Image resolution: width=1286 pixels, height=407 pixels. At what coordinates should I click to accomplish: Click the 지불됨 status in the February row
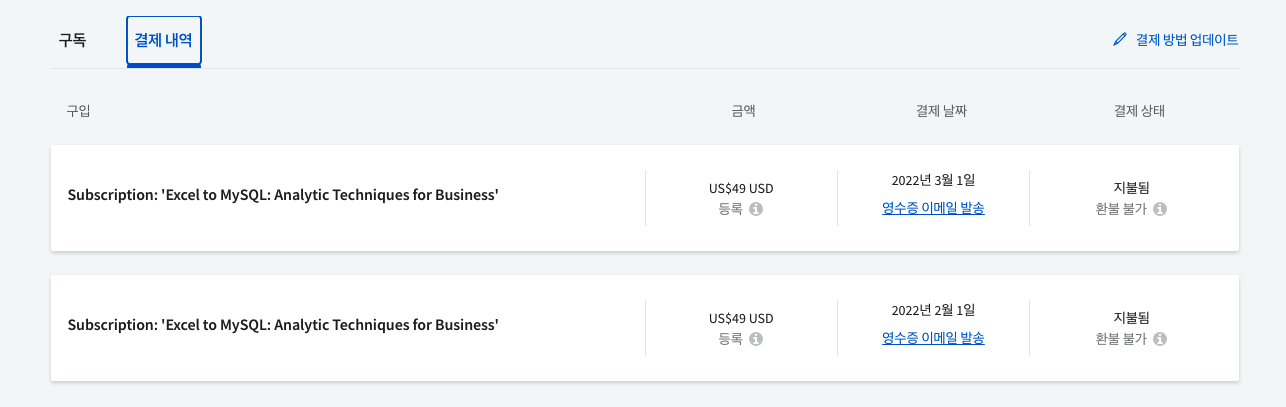click(x=1131, y=317)
